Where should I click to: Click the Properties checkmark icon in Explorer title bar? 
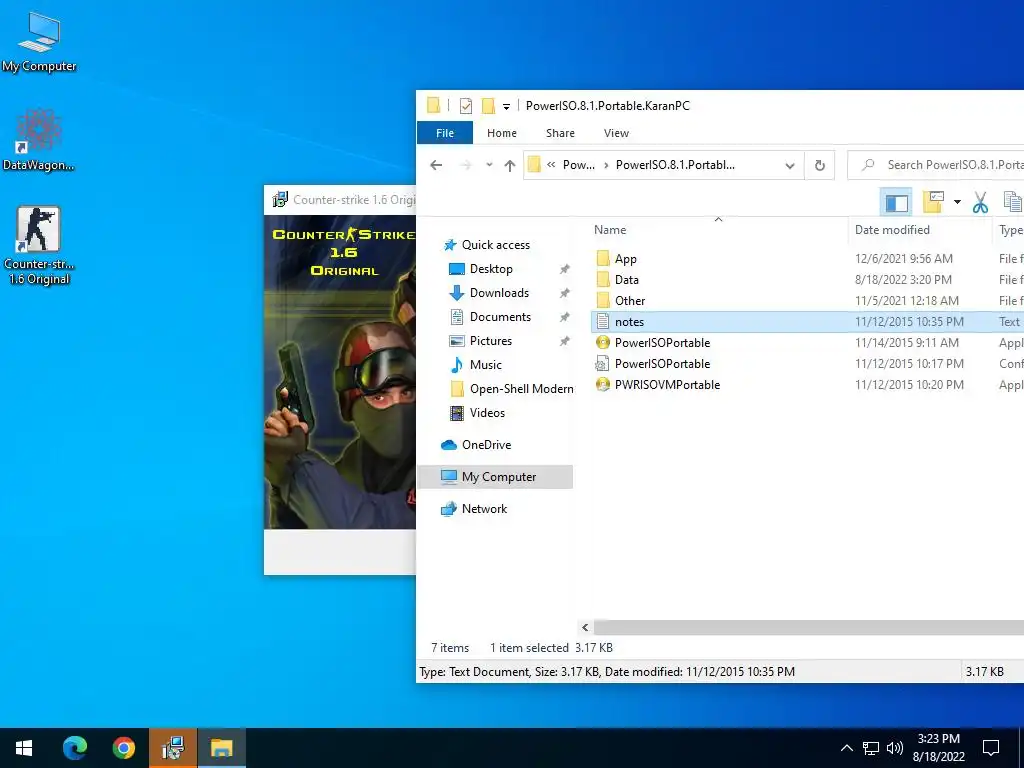(x=466, y=106)
